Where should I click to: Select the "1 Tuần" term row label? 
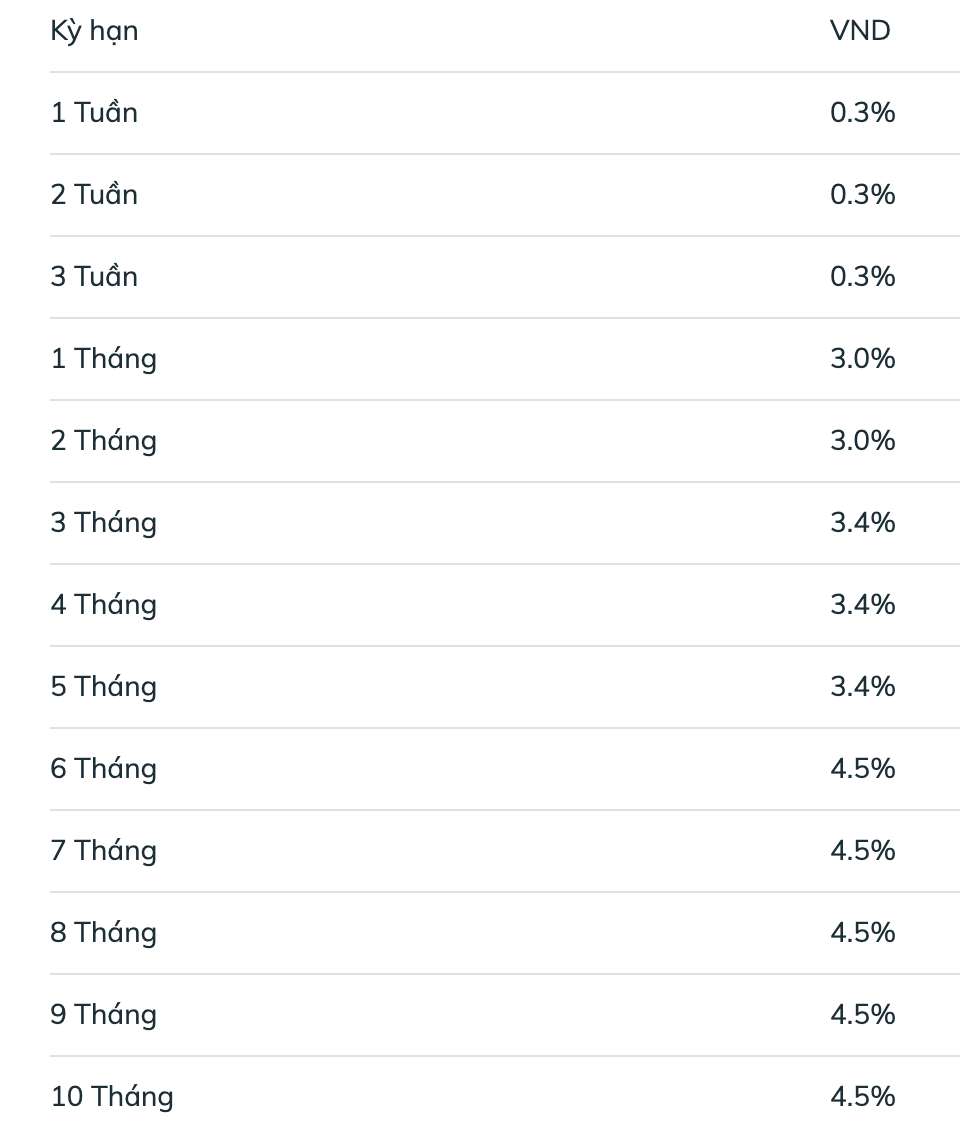coord(94,112)
